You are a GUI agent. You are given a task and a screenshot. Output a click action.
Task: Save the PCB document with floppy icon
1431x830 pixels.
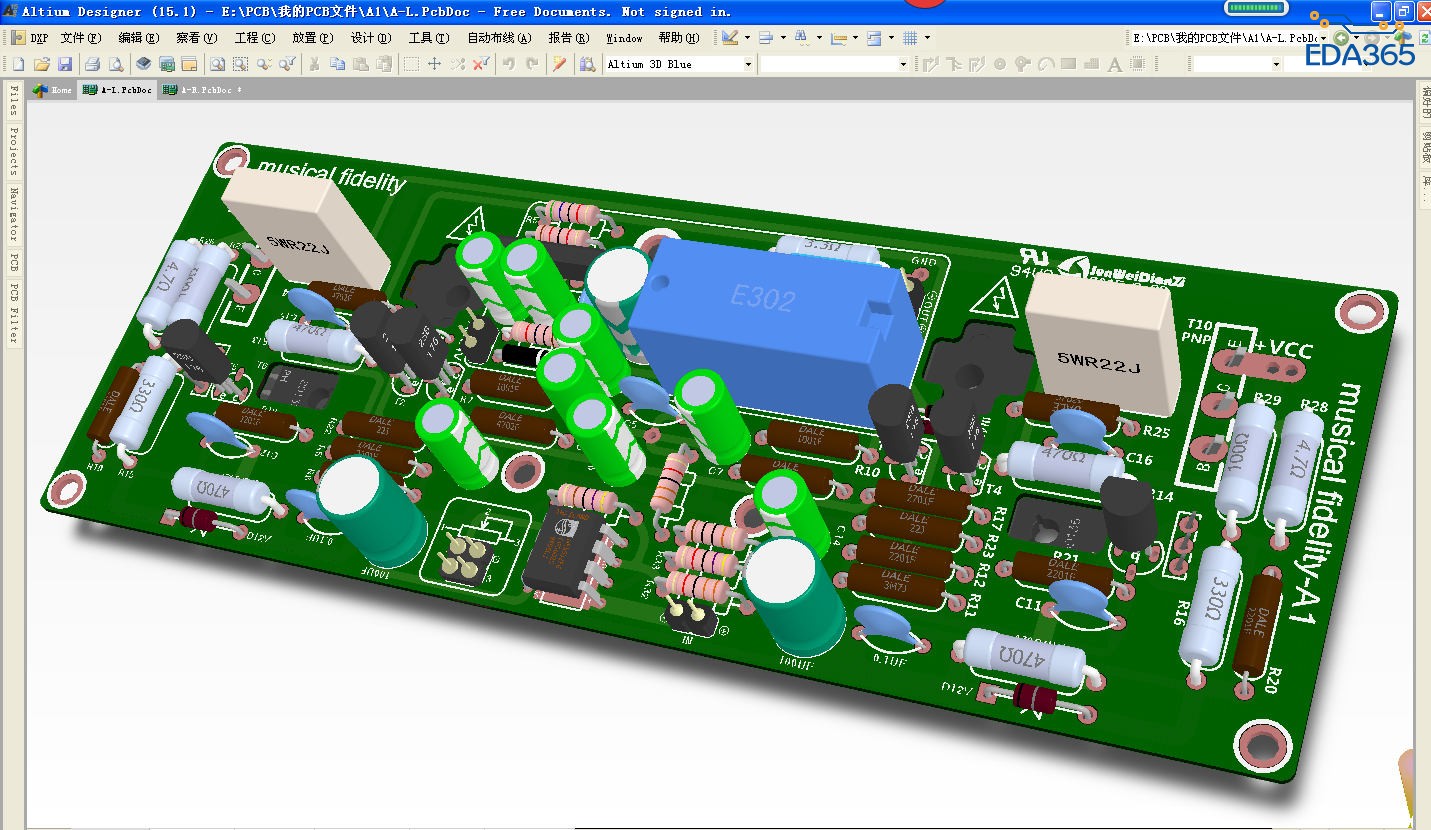64,64
